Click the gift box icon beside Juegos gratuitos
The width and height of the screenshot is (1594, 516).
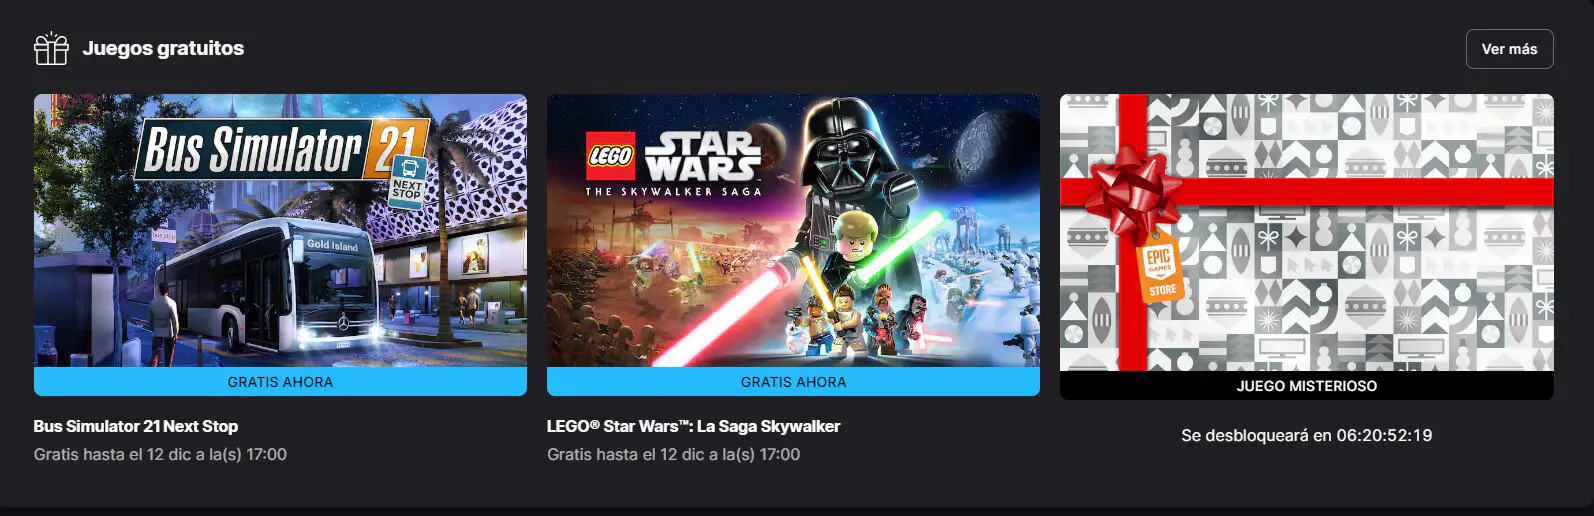tap(51, 48)
